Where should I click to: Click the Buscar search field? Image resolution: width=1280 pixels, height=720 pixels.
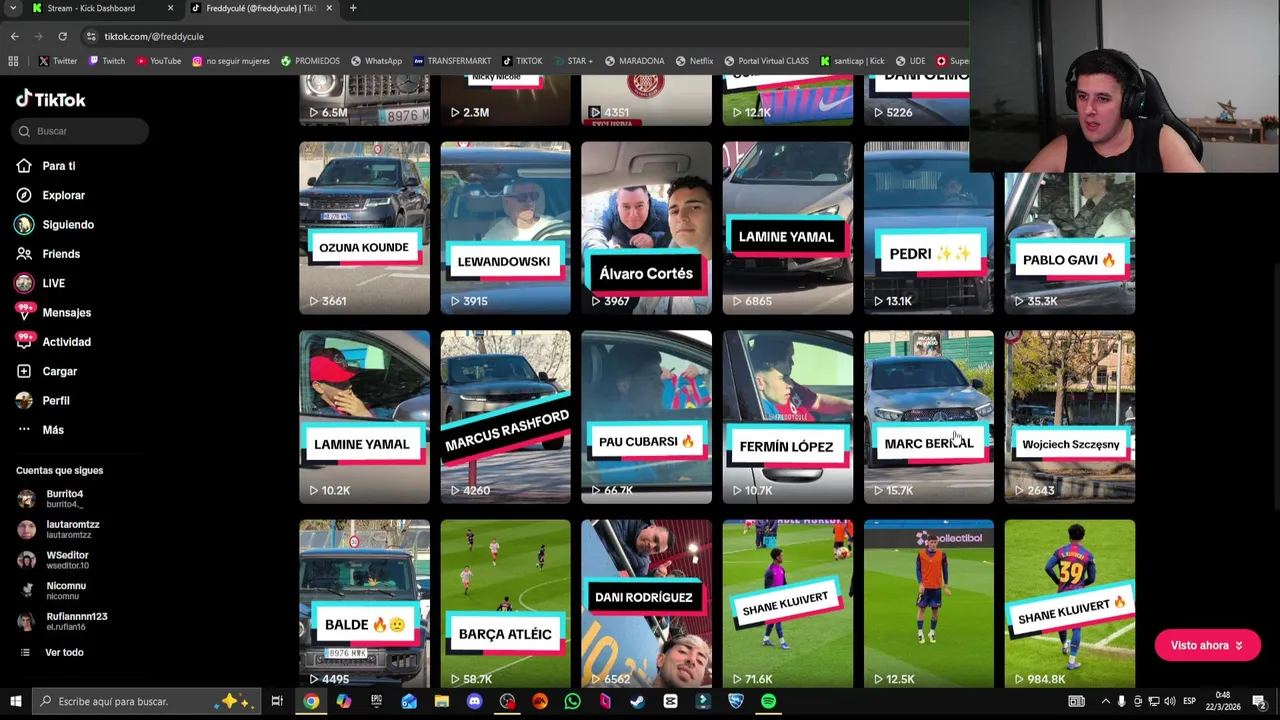[x=82, y=131]
